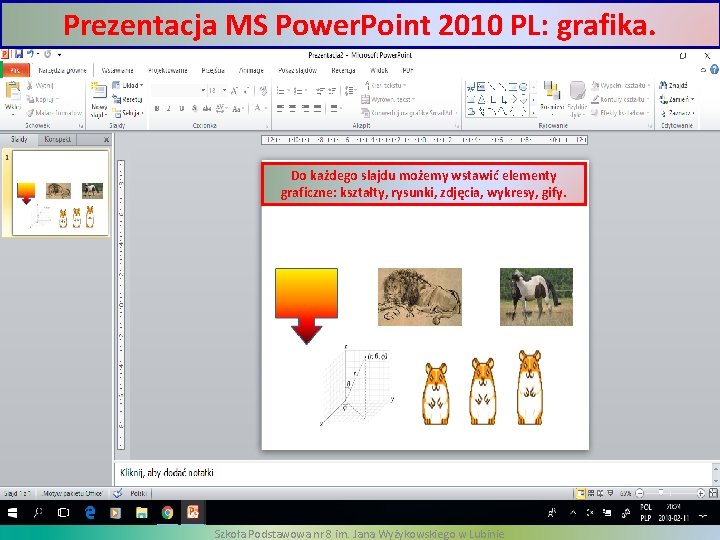Click Wytnij cut command
Viewport: 720px width, 540px height.
pos(40,85)
